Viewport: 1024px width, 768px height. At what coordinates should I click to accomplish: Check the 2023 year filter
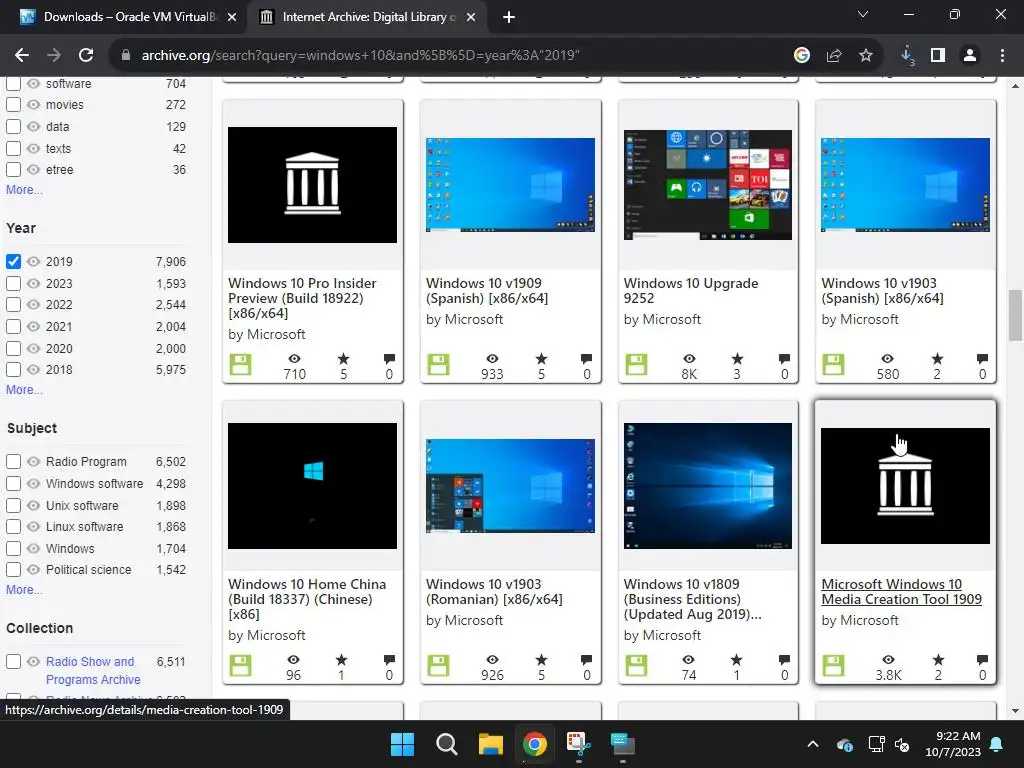coord(13,283)
